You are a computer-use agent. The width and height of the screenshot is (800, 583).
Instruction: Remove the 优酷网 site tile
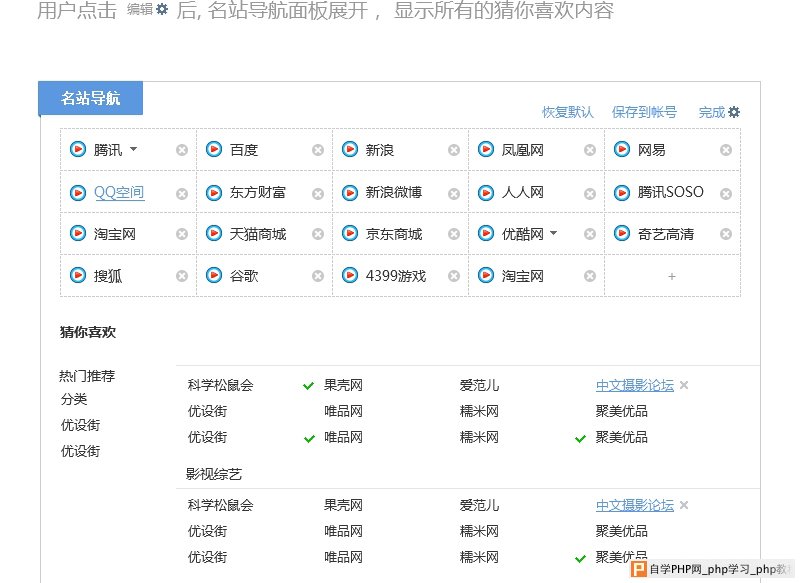tap(590, 234)
